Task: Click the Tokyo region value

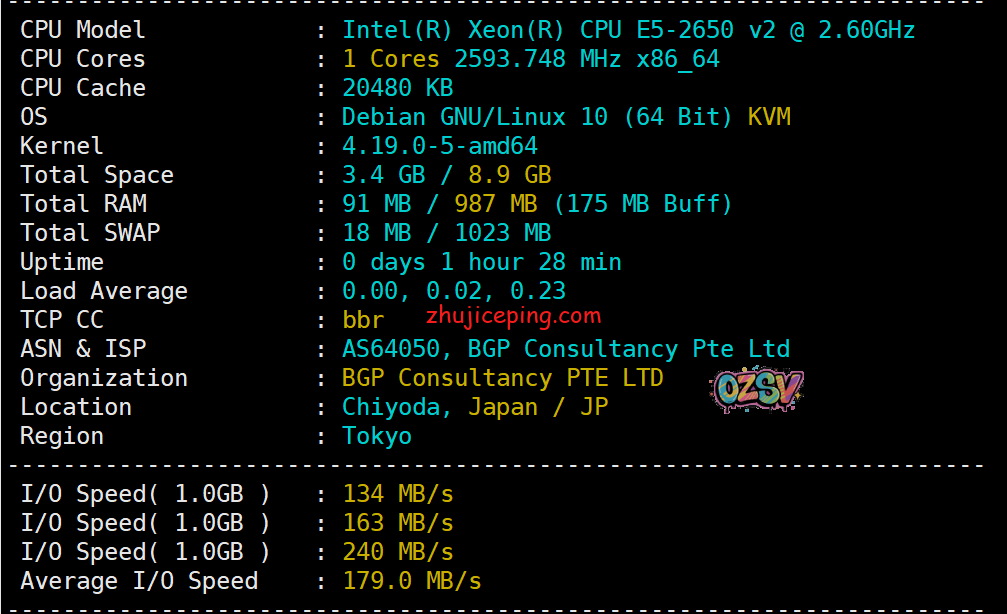Action: (x=377, y=437)
